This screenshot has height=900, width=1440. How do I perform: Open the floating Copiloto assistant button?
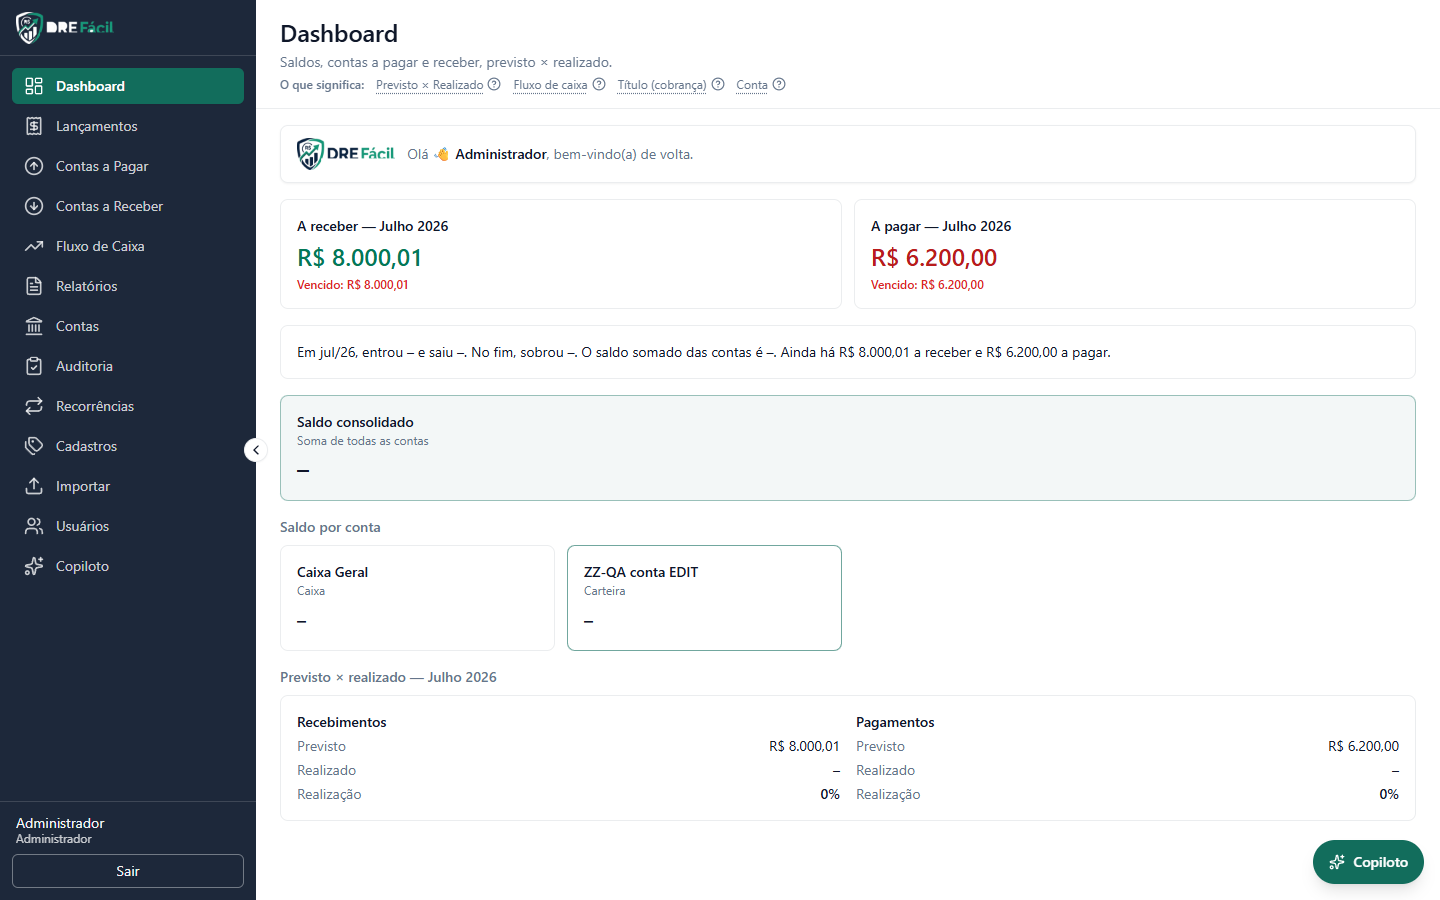[1368, 862]
